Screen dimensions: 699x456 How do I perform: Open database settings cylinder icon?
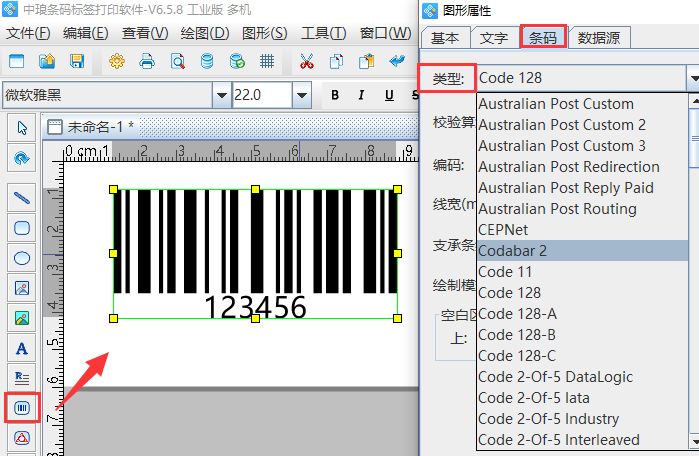(x=207, y=61)
